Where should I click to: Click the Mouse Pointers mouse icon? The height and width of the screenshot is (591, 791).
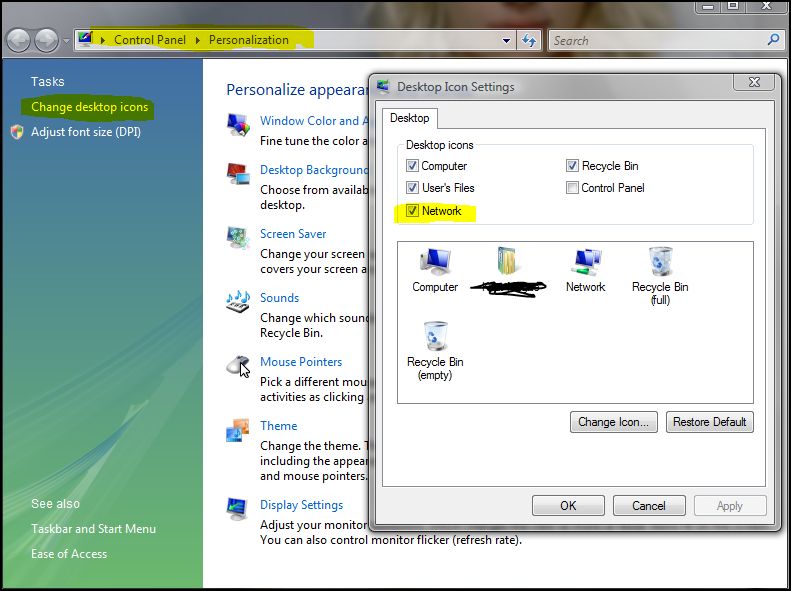(238, 366)
